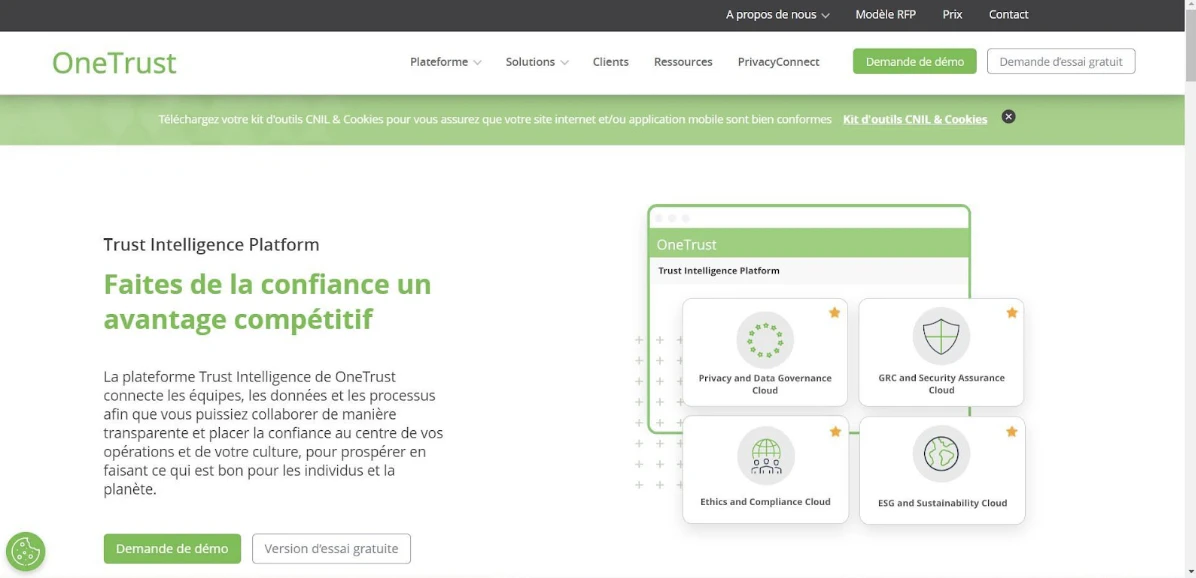Open the Ressources page
The image size is (1196, 578).
(683, 62)
